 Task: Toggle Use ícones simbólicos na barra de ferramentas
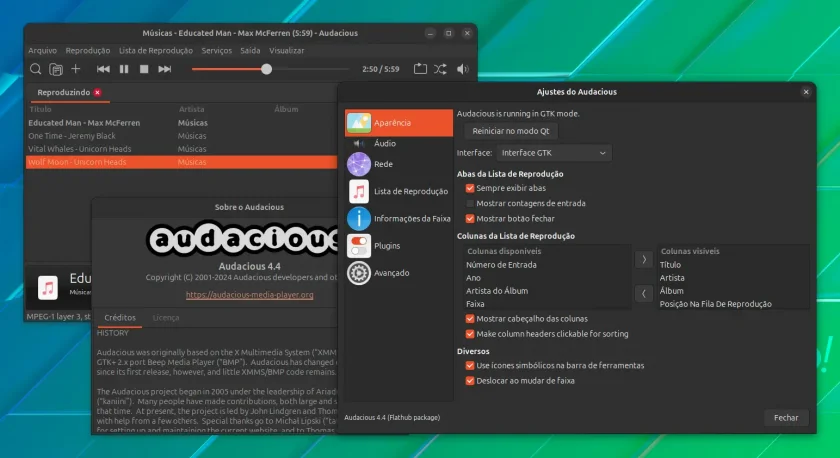[470, 366]
